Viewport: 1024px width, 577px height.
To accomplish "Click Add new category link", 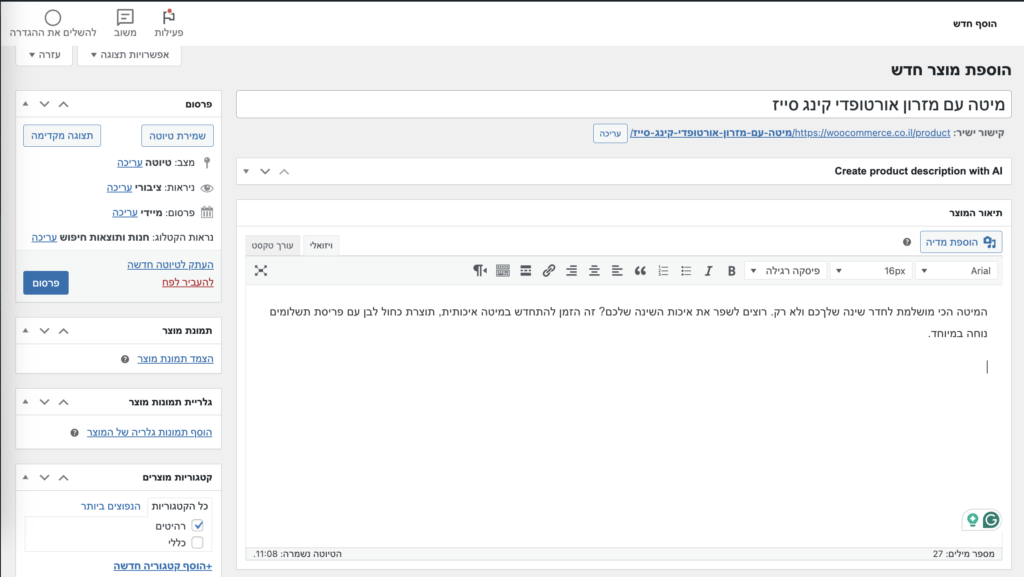I will pyautogui.click(x=163, y=566).
